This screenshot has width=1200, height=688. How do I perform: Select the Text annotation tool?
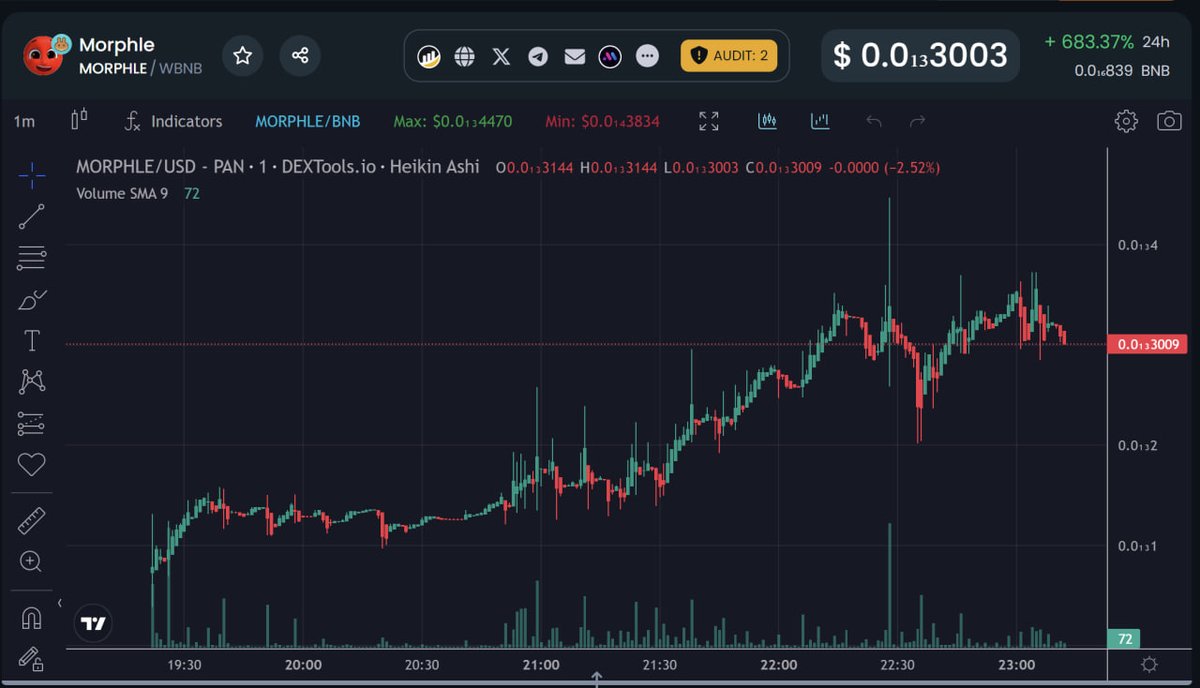click(32, 341)
